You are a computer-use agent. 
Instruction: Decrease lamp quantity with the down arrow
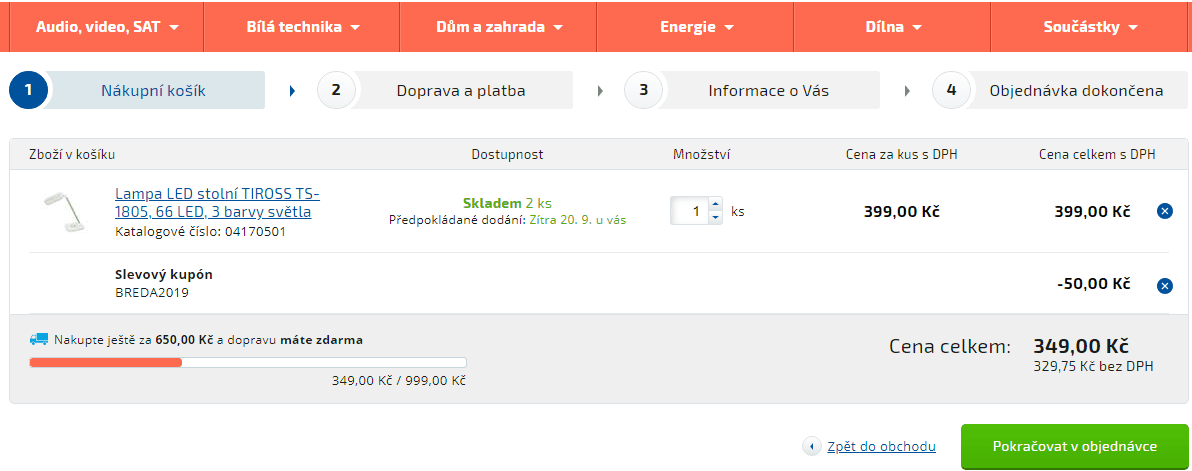pos(714,217)
